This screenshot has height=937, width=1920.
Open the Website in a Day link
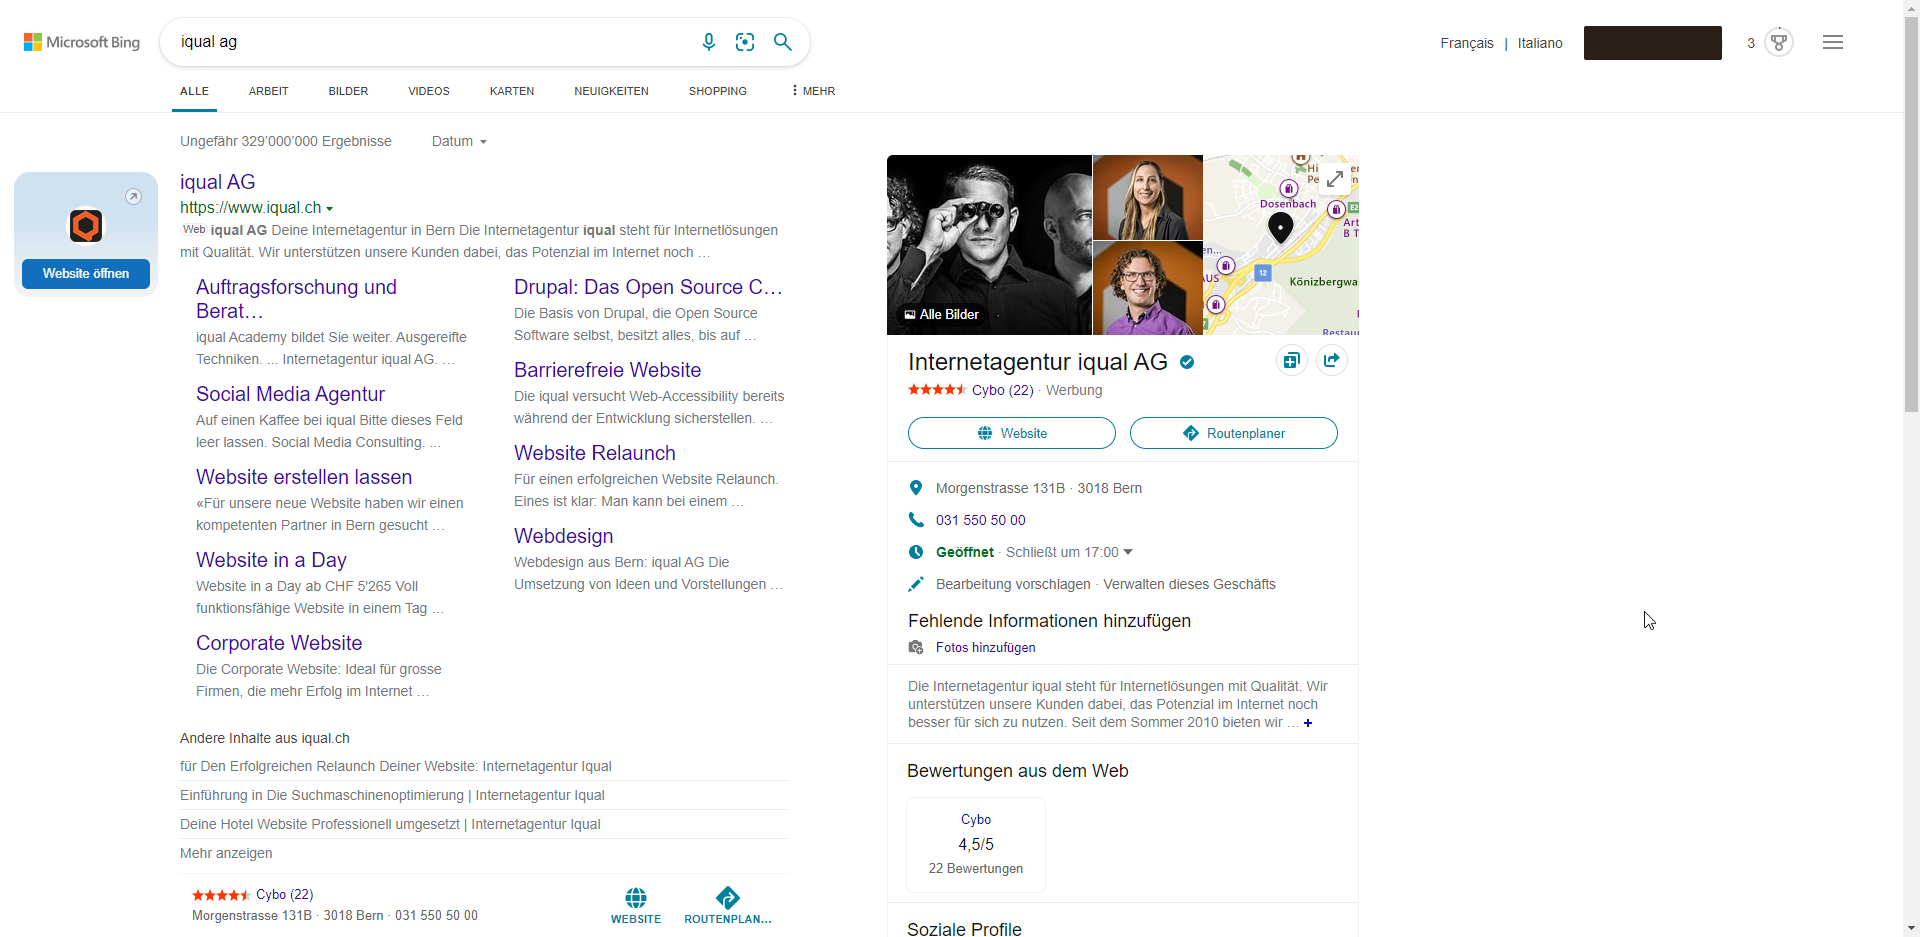click(271, 560)
